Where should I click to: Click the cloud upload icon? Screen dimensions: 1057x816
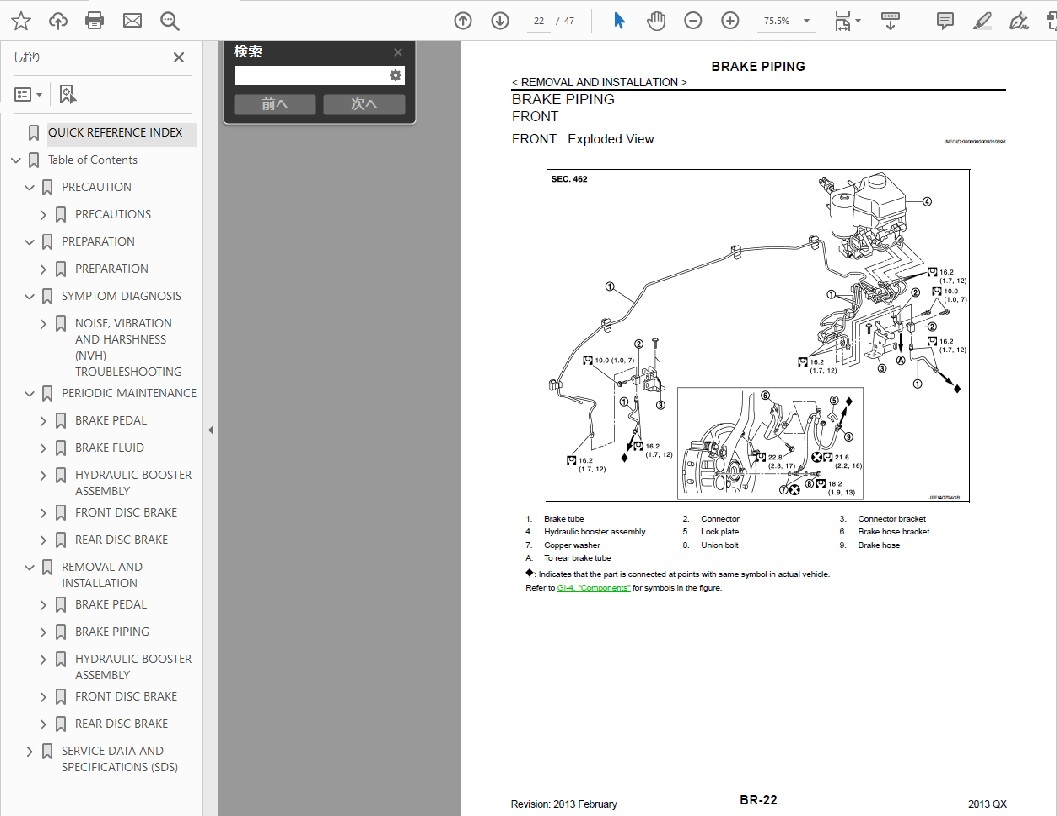[58, 21]
